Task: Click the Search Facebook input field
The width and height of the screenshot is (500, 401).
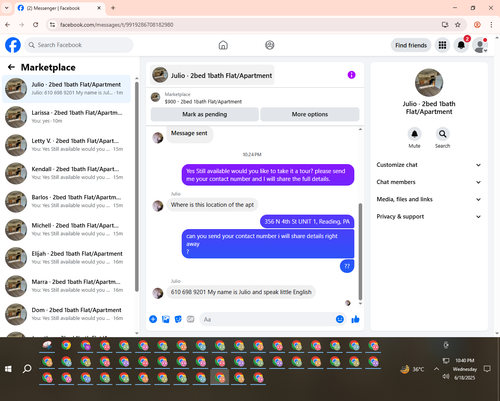Action: (79, 45)
